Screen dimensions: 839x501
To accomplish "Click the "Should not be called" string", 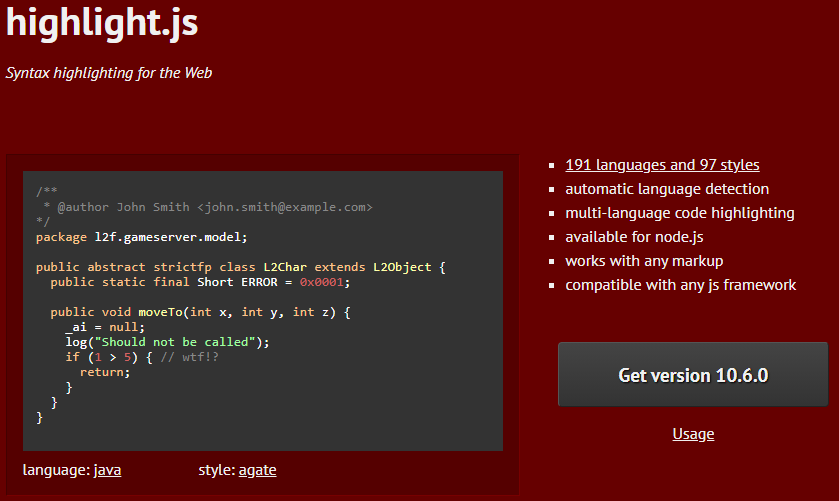I will [x=175, y=342].
